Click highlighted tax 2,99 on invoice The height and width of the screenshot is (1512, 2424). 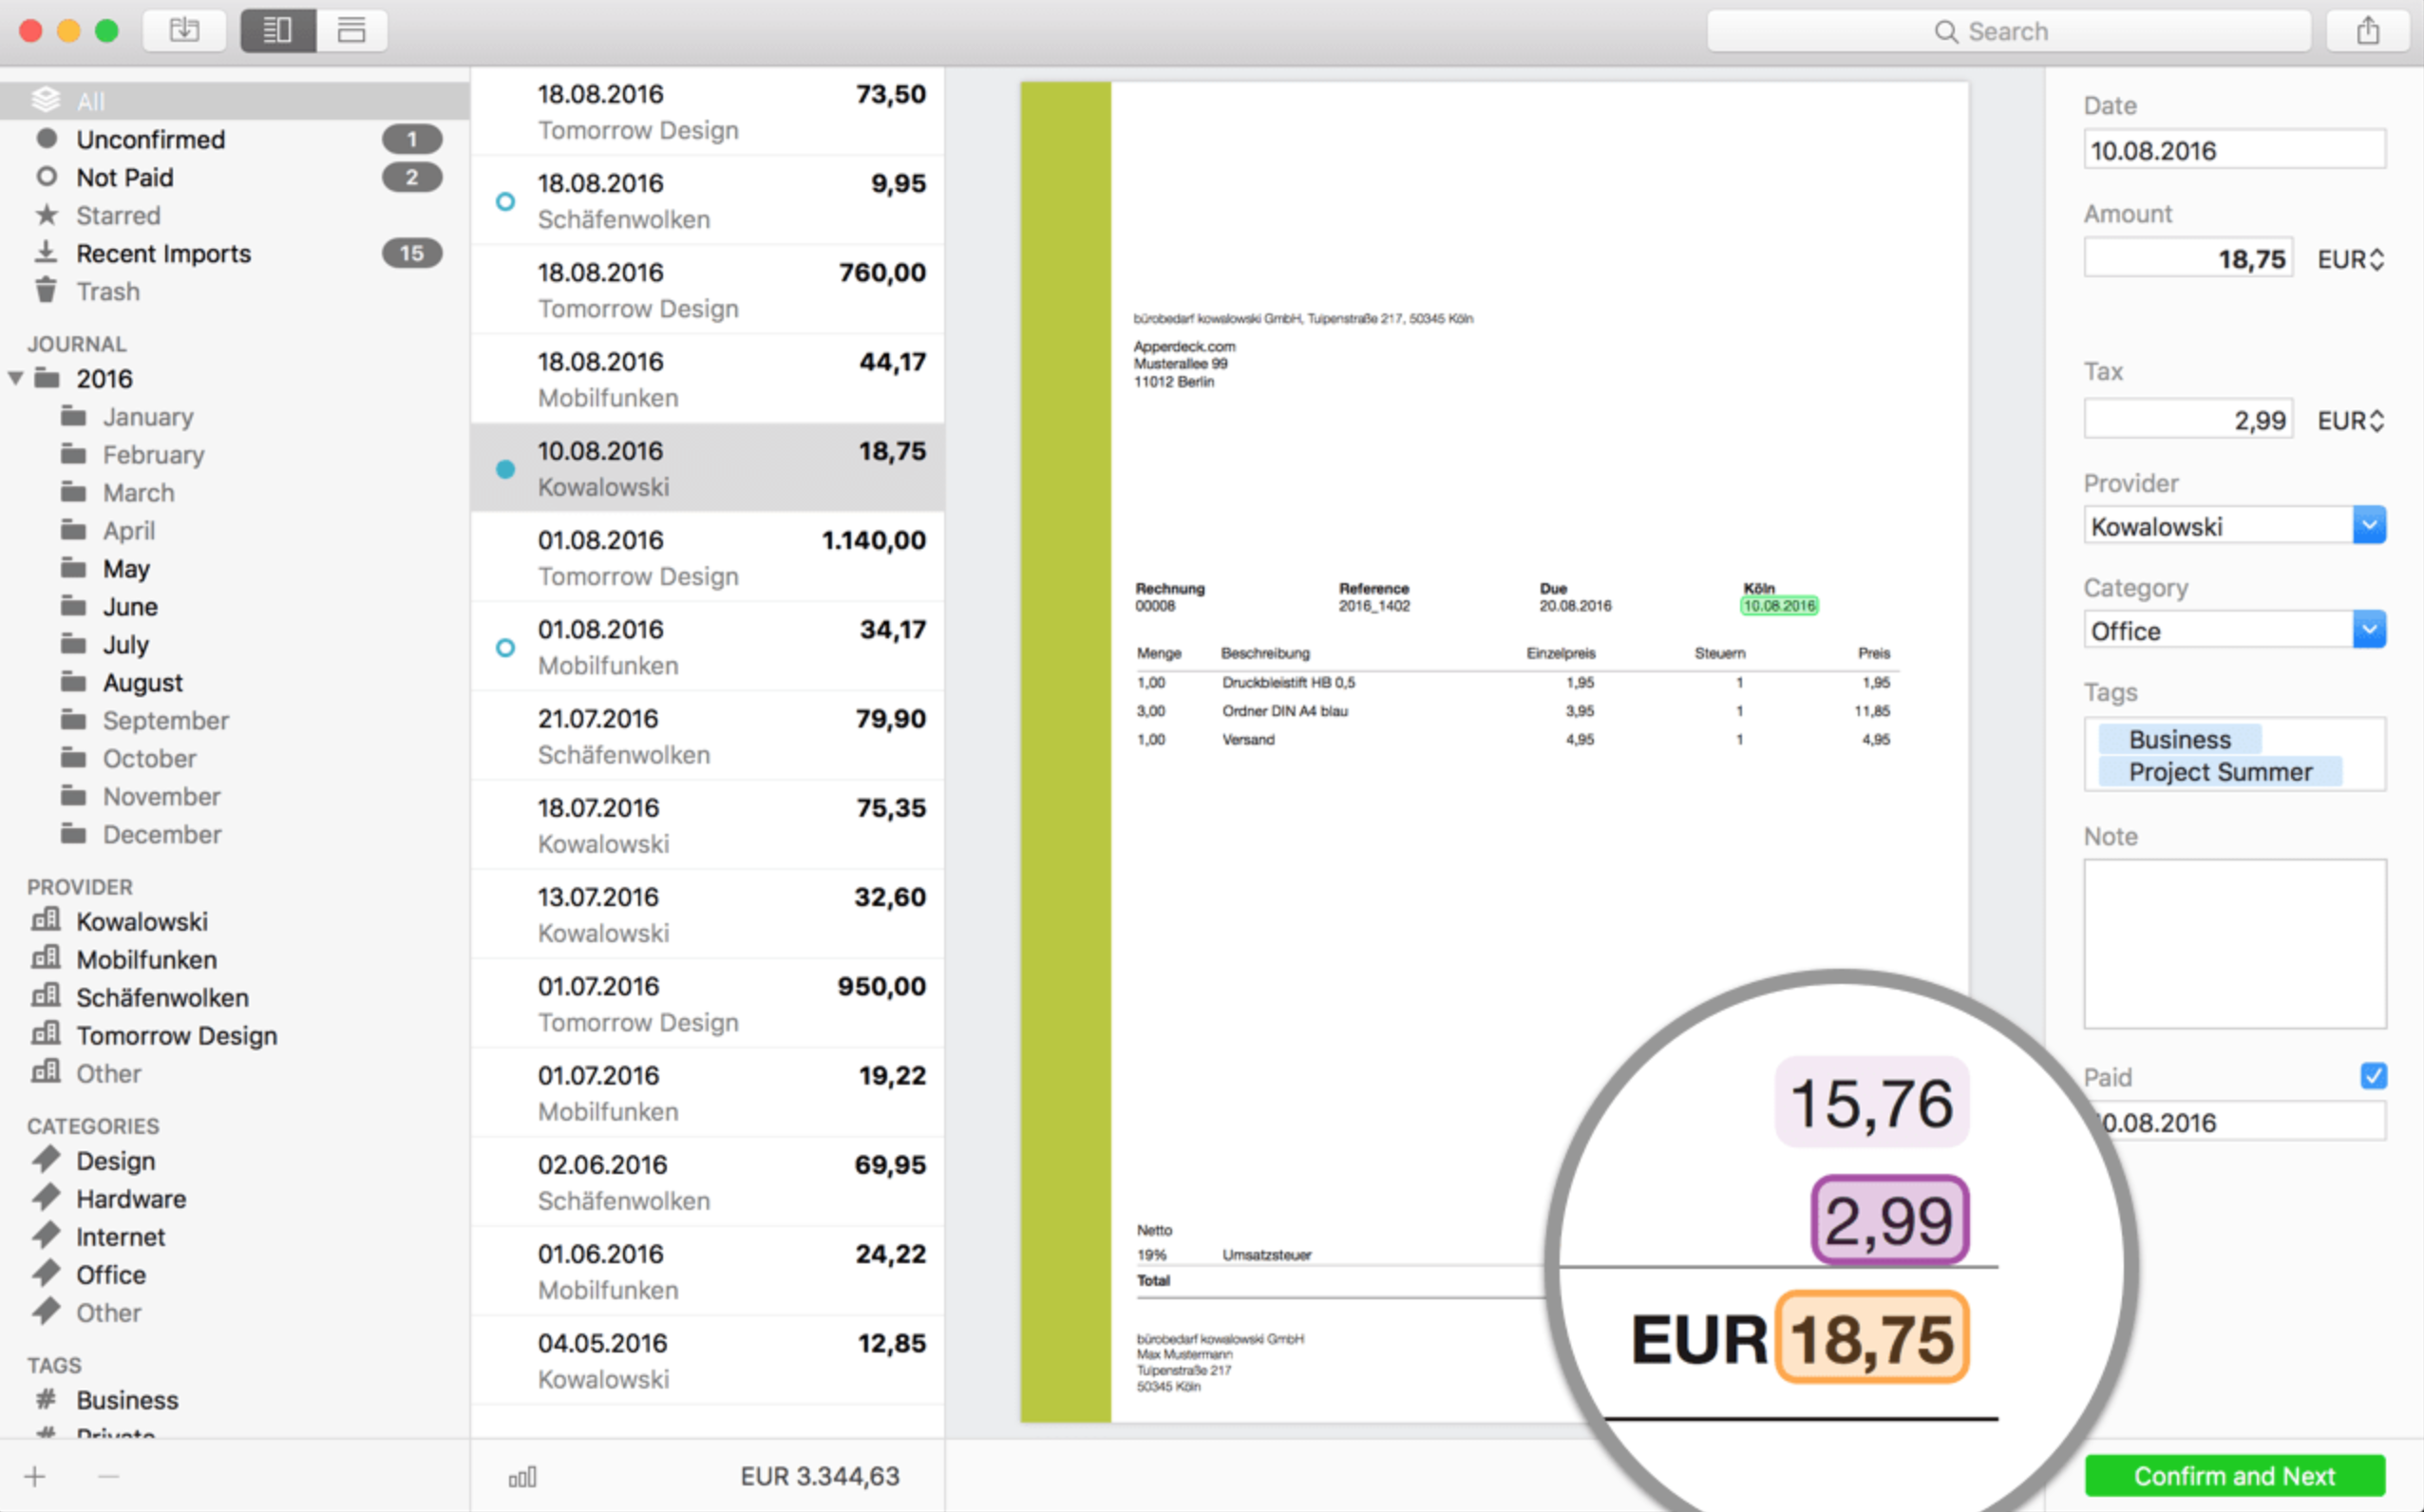tap(1889, 1219)
